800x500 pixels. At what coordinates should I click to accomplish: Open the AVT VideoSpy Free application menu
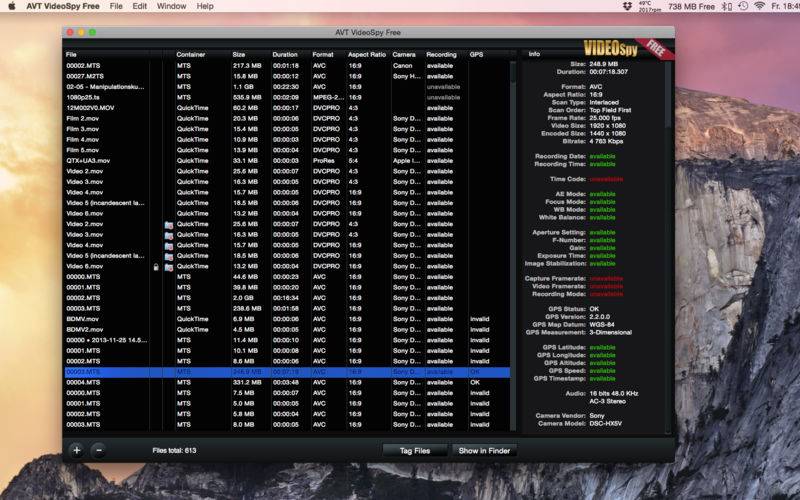pos(63,6)
